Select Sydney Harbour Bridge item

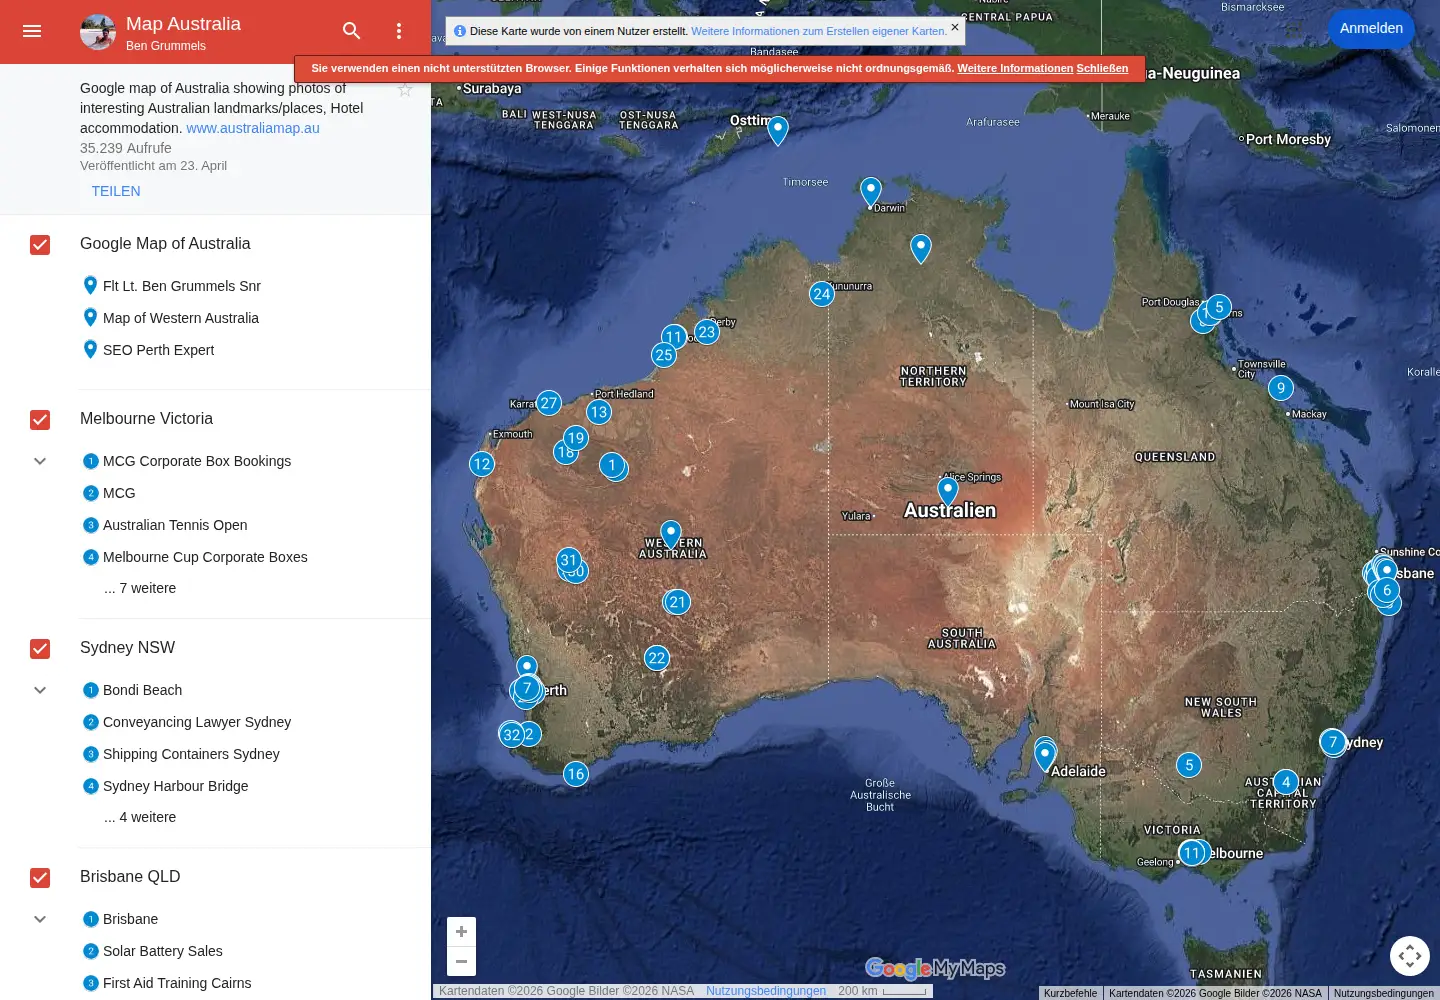(175, 786)
